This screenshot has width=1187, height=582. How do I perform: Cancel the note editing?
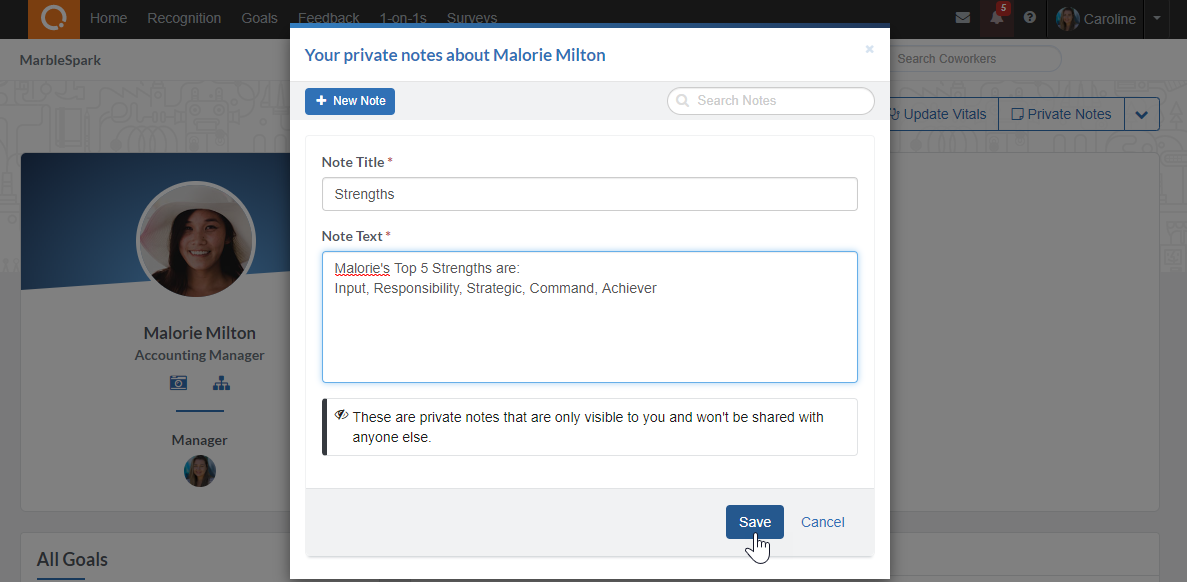pos(822,521)
